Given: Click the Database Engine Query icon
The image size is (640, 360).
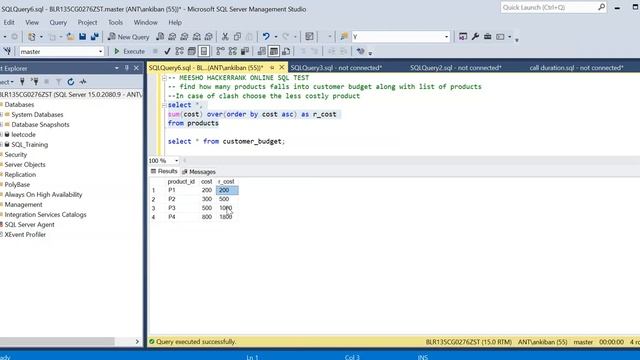Looking at the screenshot, I should pyautogui.click(x=160, y=37).
